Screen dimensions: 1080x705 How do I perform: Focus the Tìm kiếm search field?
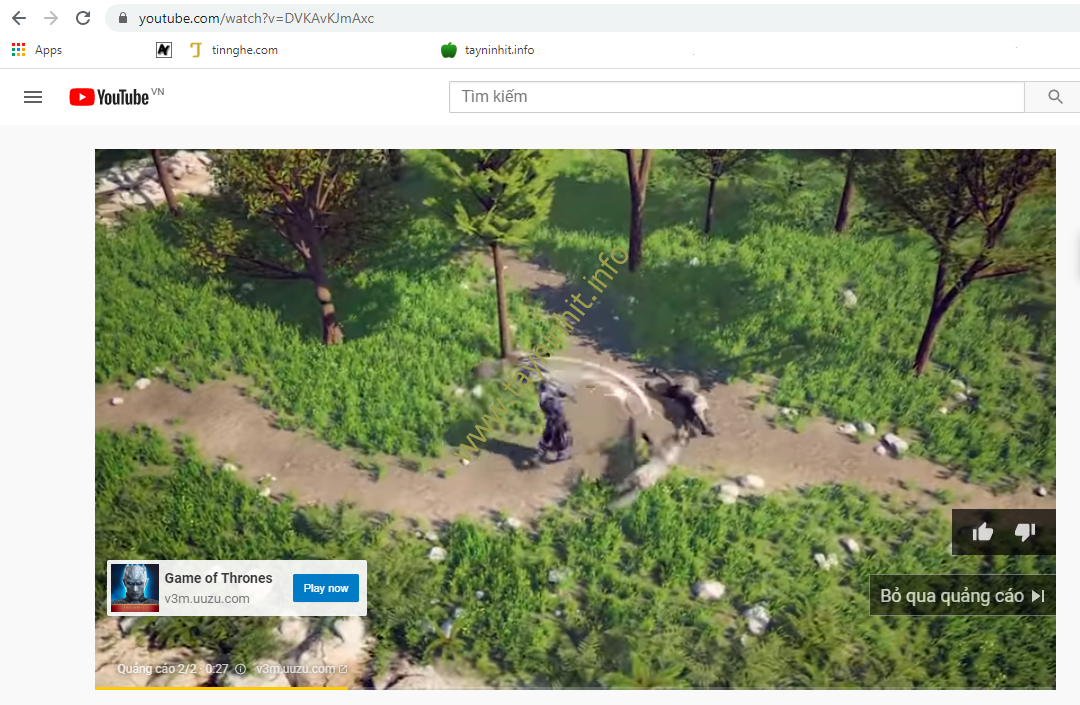point(736,97)
